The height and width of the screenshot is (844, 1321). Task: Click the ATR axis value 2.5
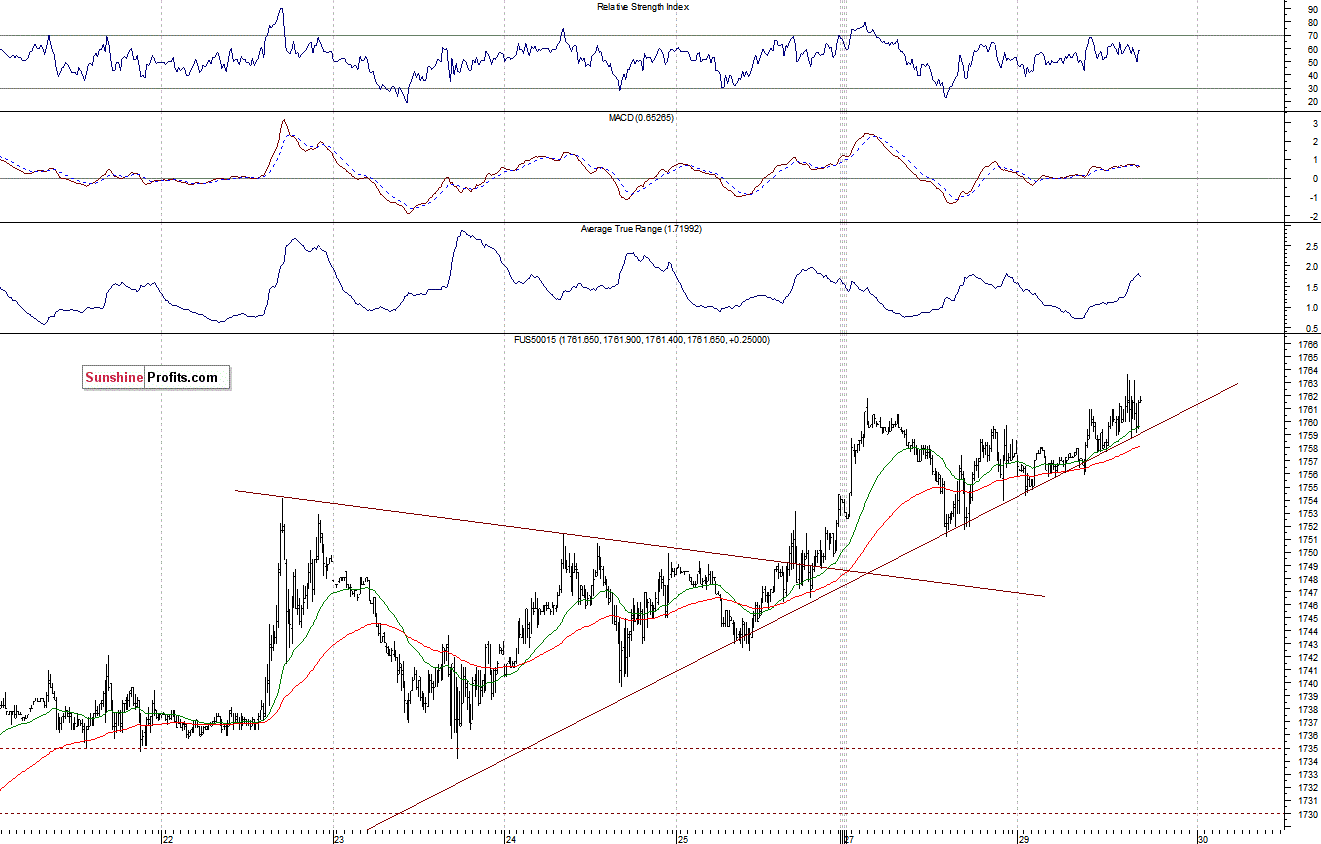click(x=1310, y=246)
